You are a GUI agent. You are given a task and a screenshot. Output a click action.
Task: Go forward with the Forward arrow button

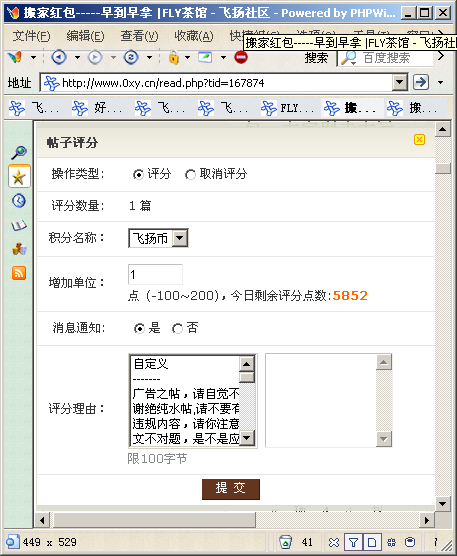[95, 57]
